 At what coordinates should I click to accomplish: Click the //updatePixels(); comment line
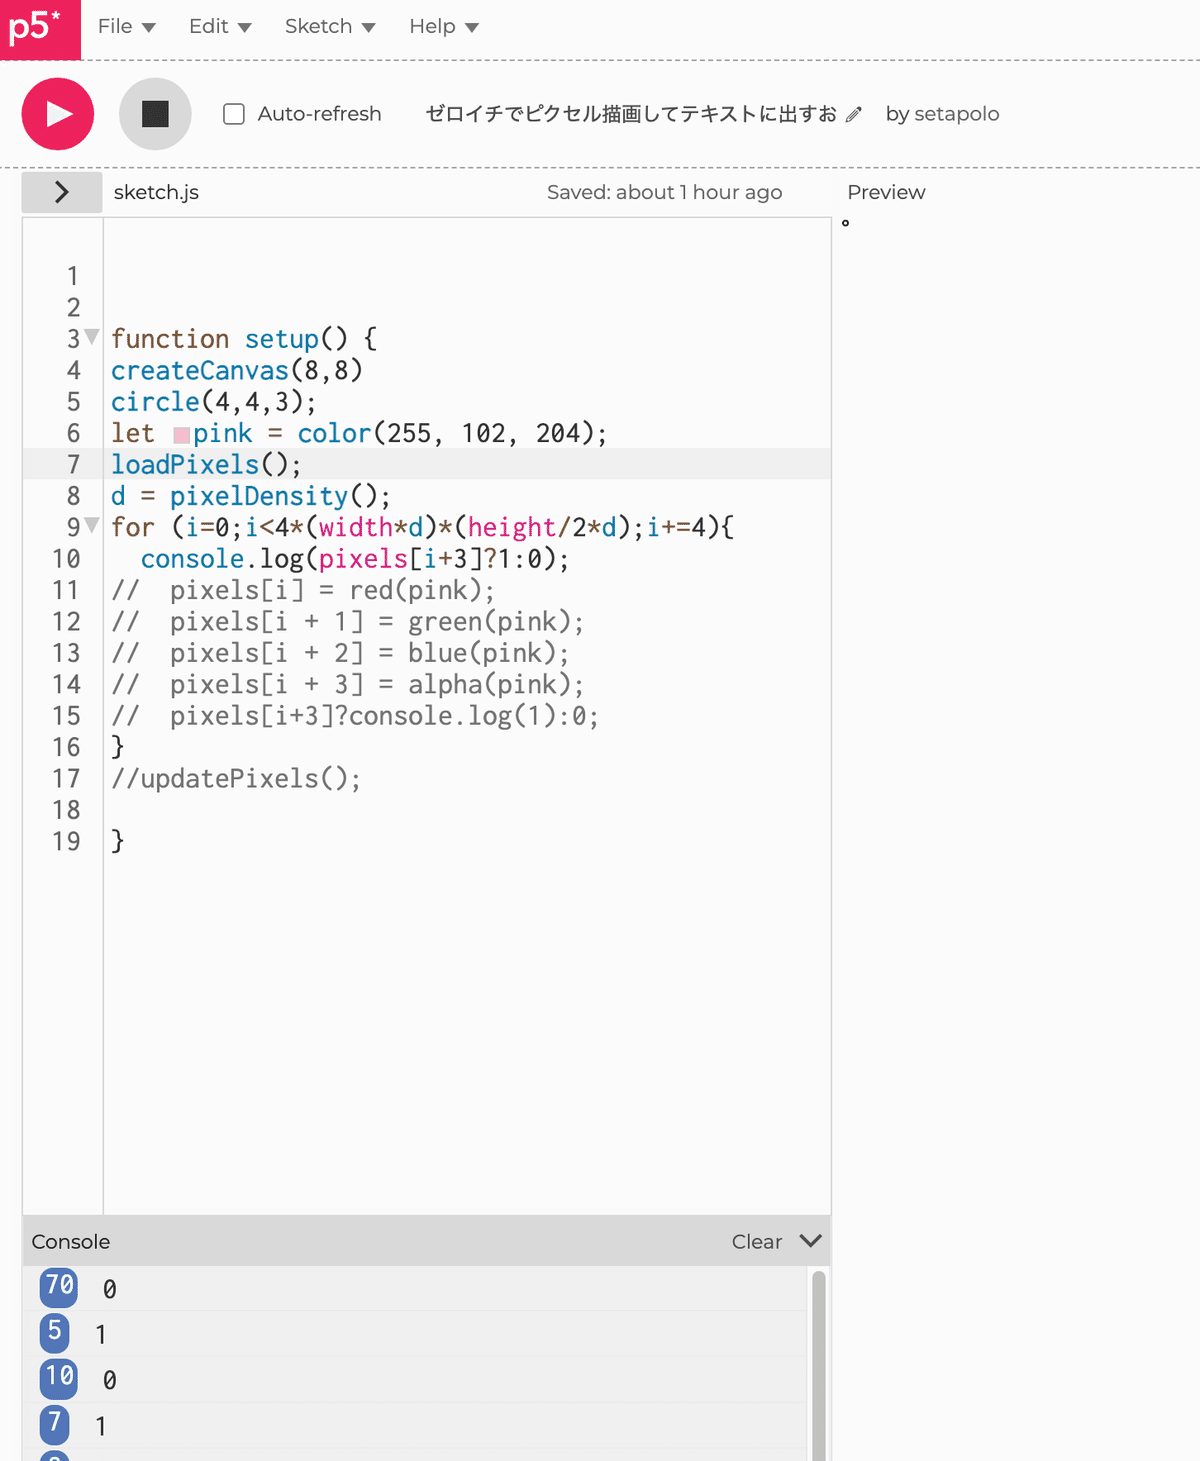[x=236, y=778]
